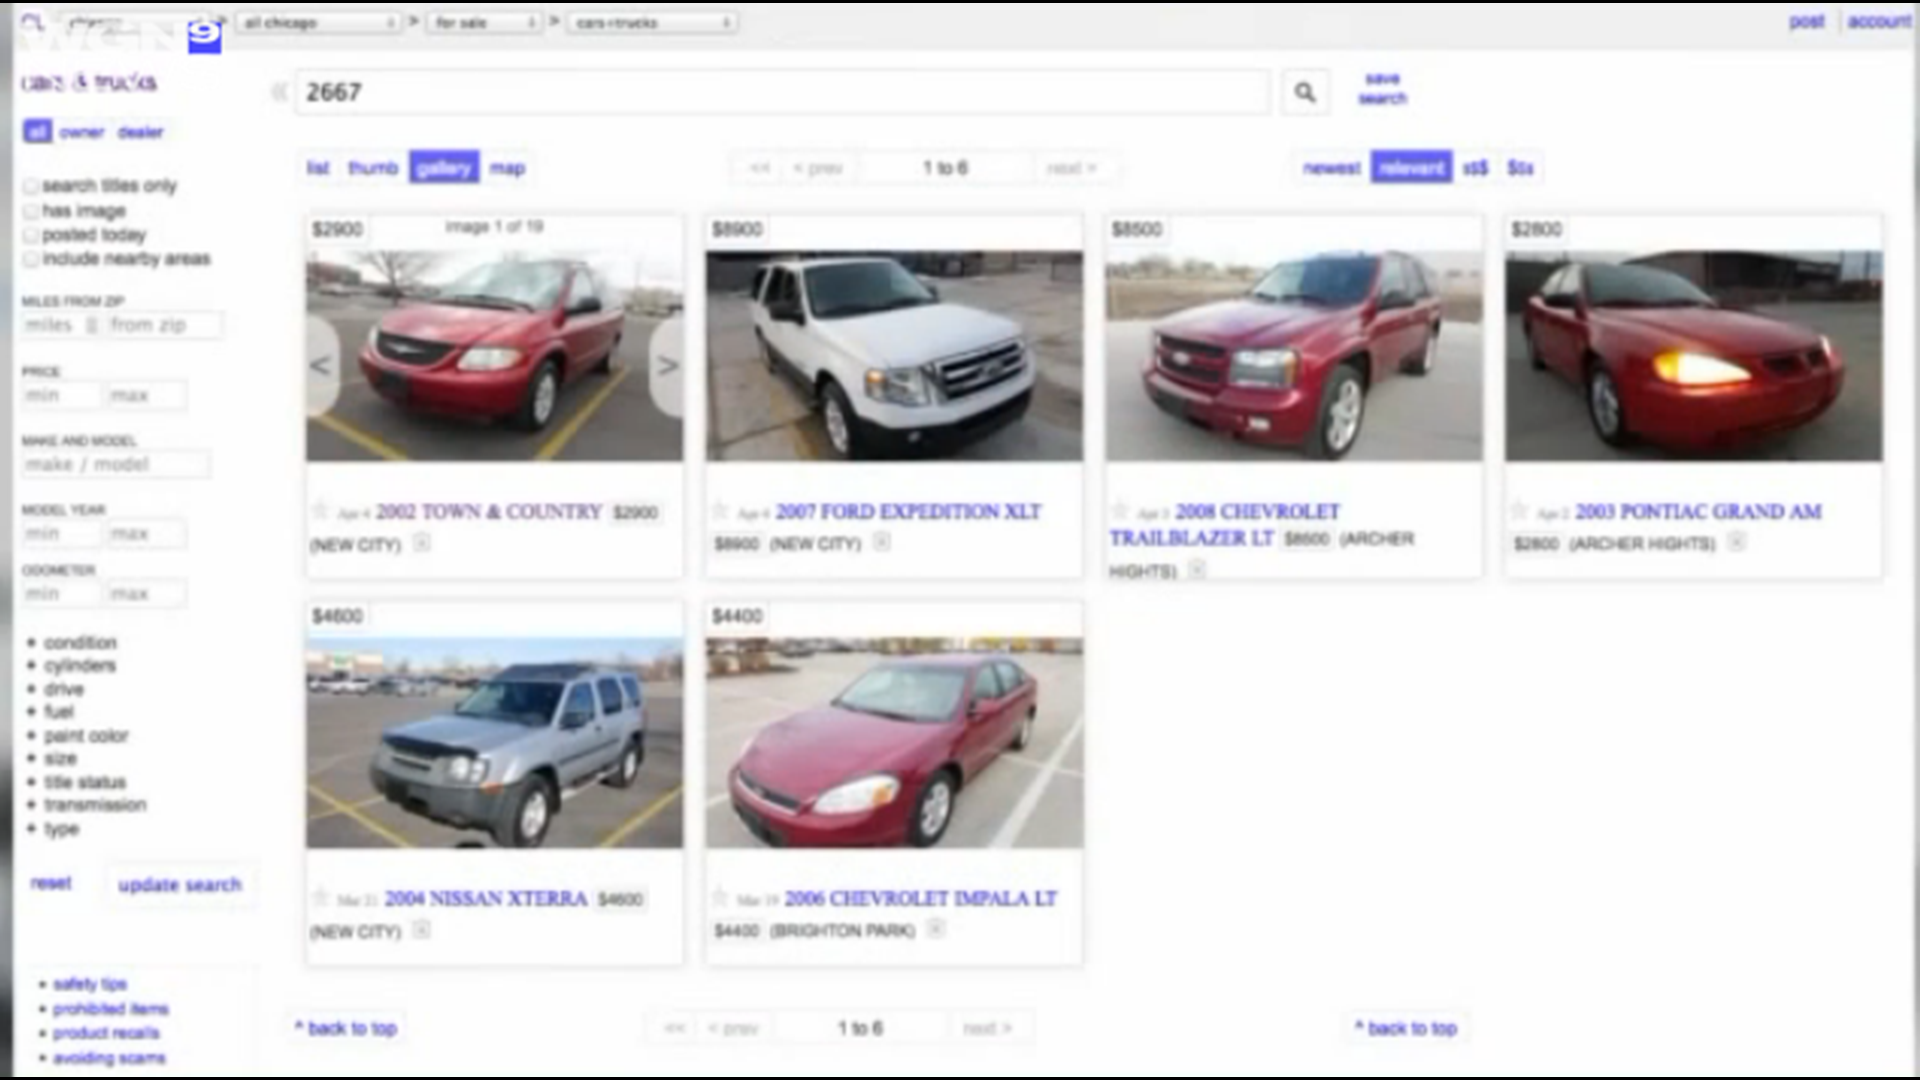Click the magnifying glass search icon
The image size is (1920, 1080).
tap(1304, 92)
